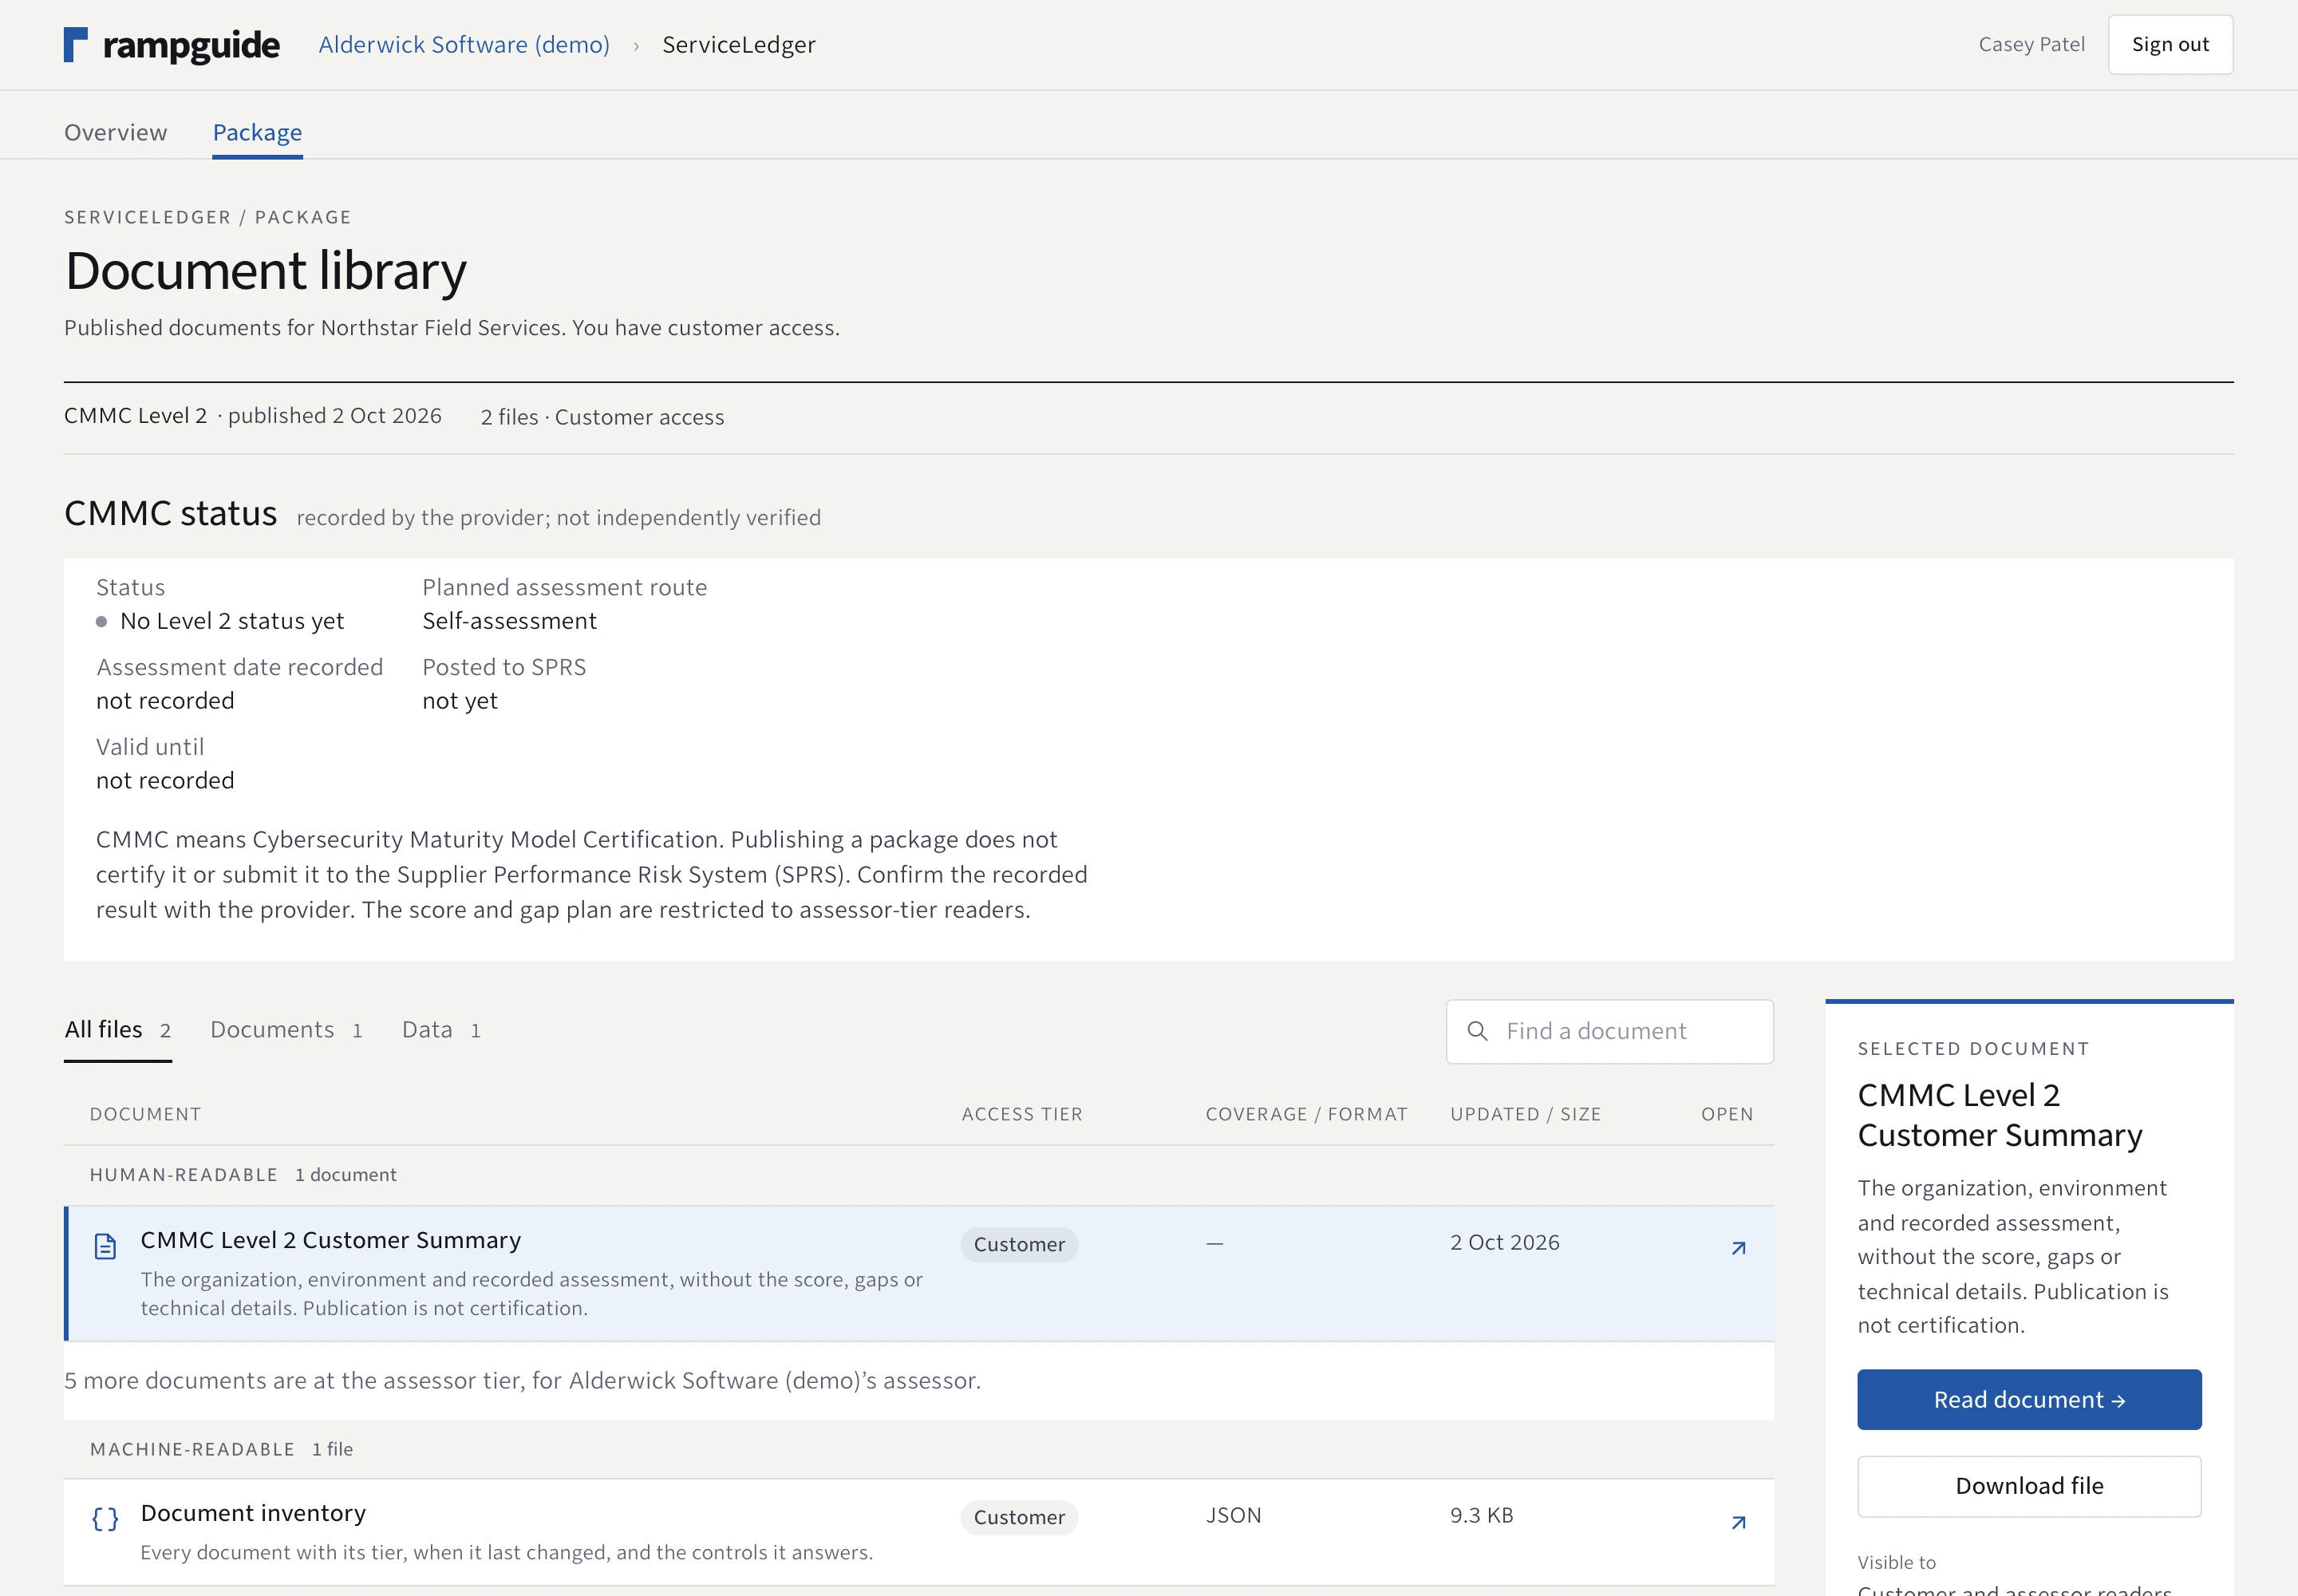Click the Document library heading
The image size is (2298, 1596).
(x=266, y=271)
